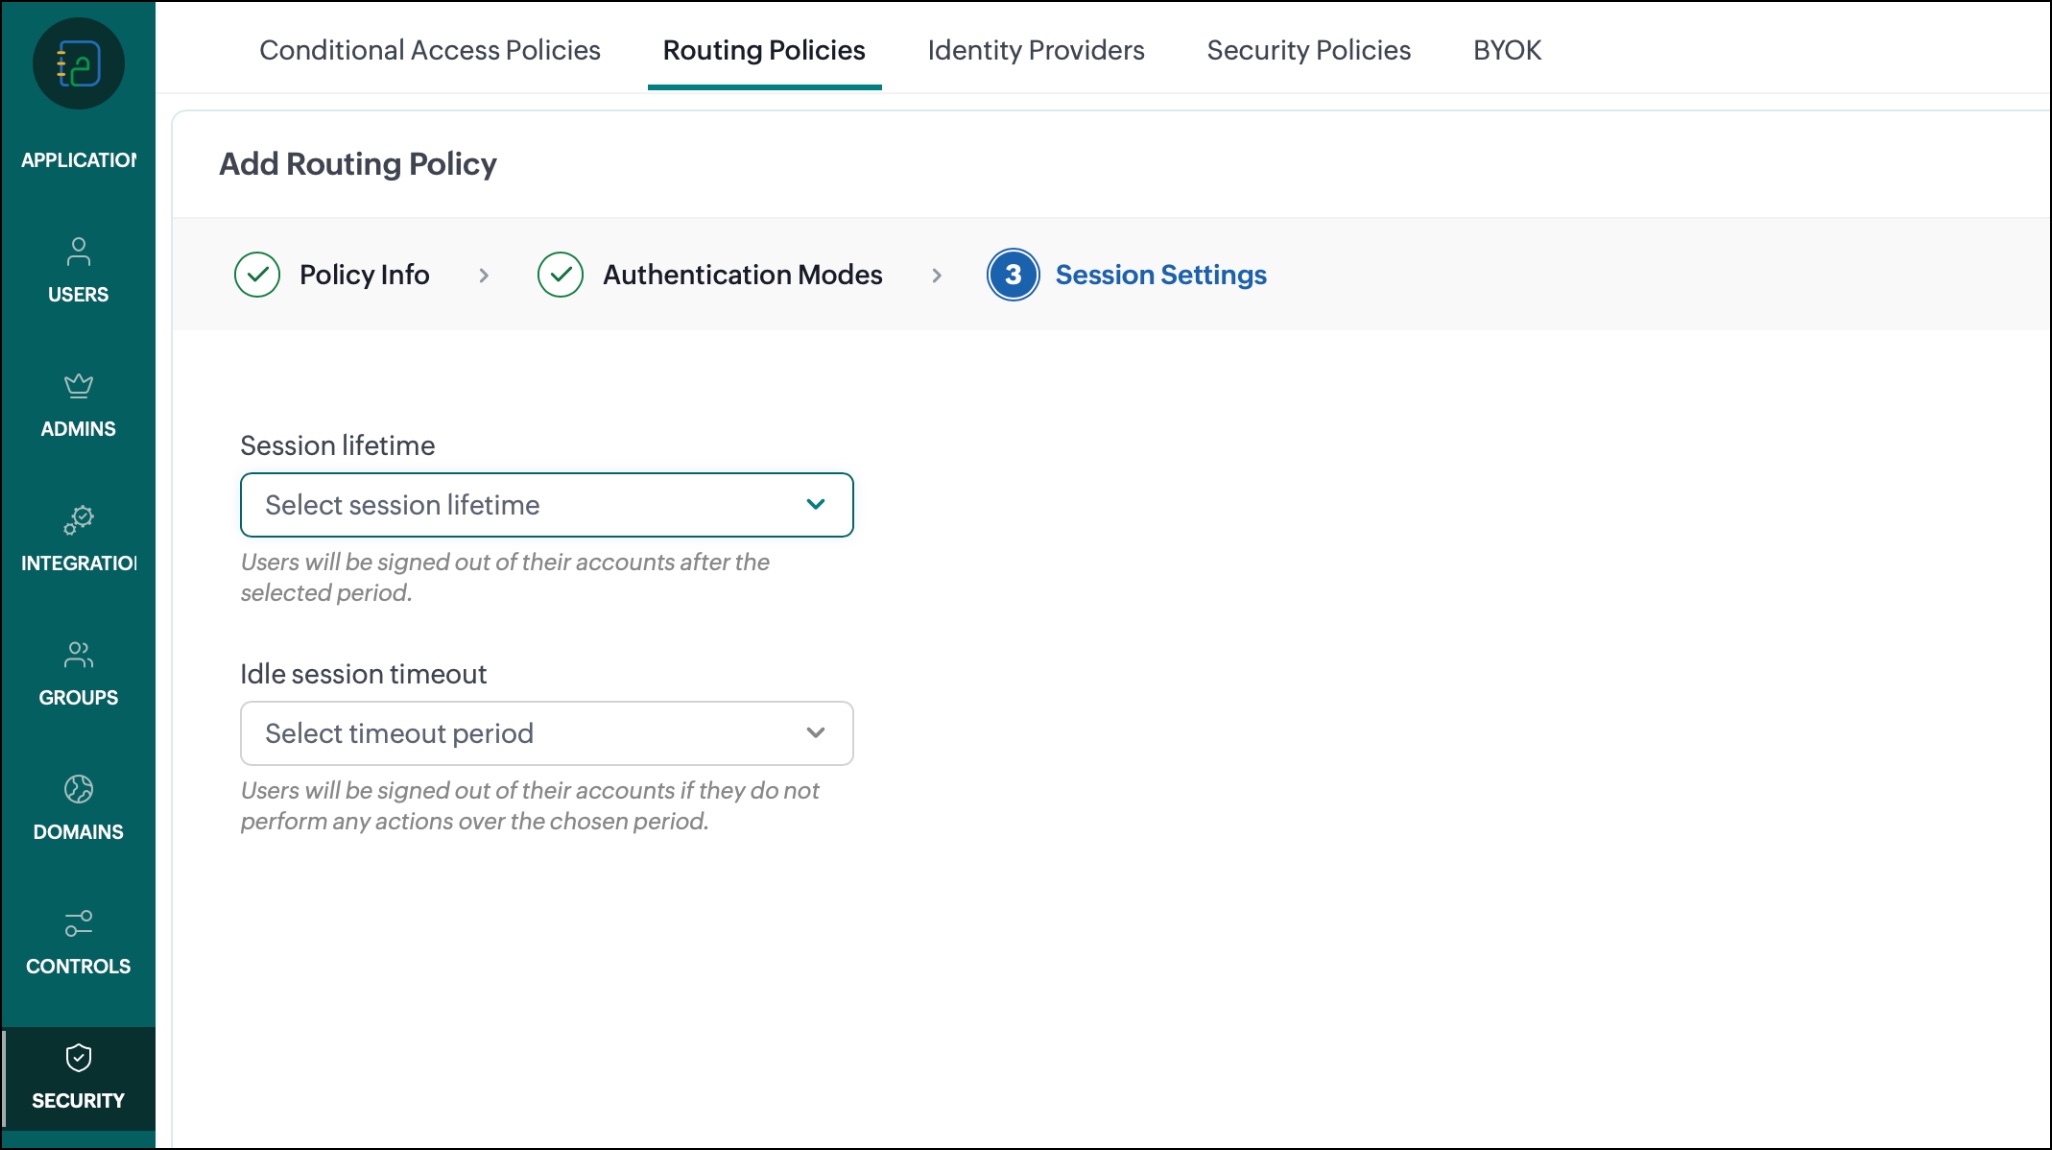Go to the Security Policies tab
This screenshot has height=1150, width=2052.
point(1309,50)
